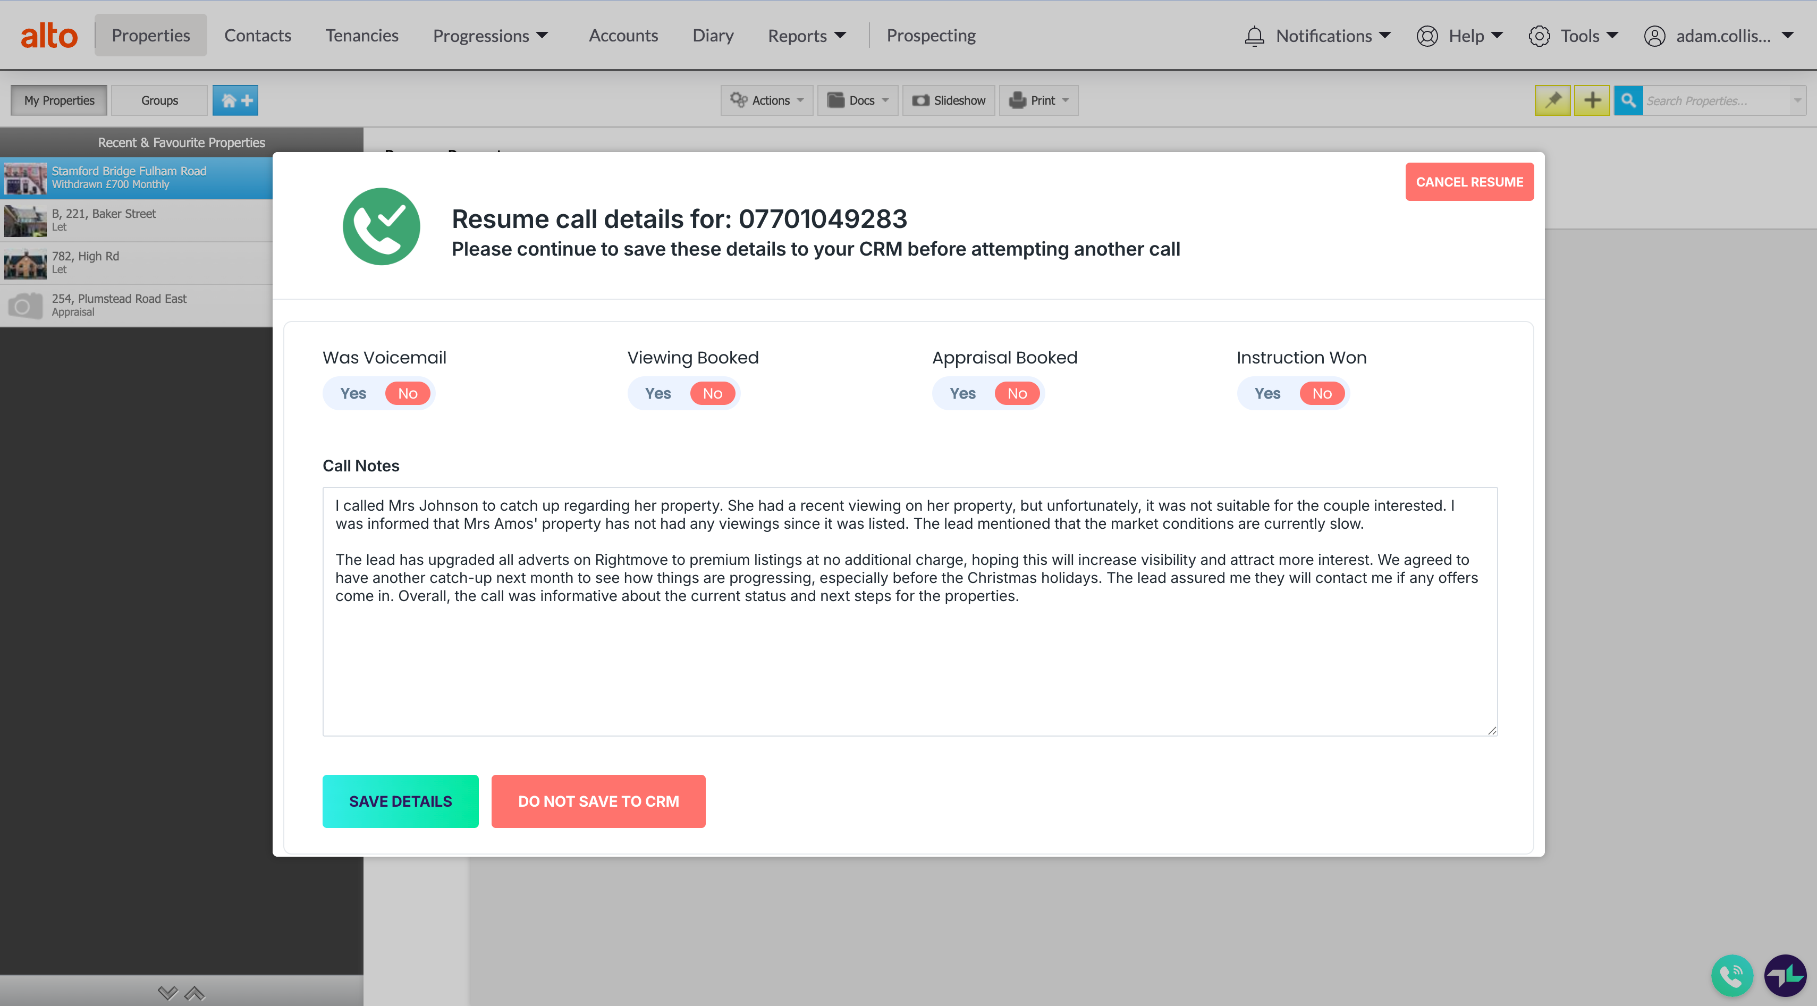Click inside the Call Notes text area

pyautogui.click(x=910, y=612)
